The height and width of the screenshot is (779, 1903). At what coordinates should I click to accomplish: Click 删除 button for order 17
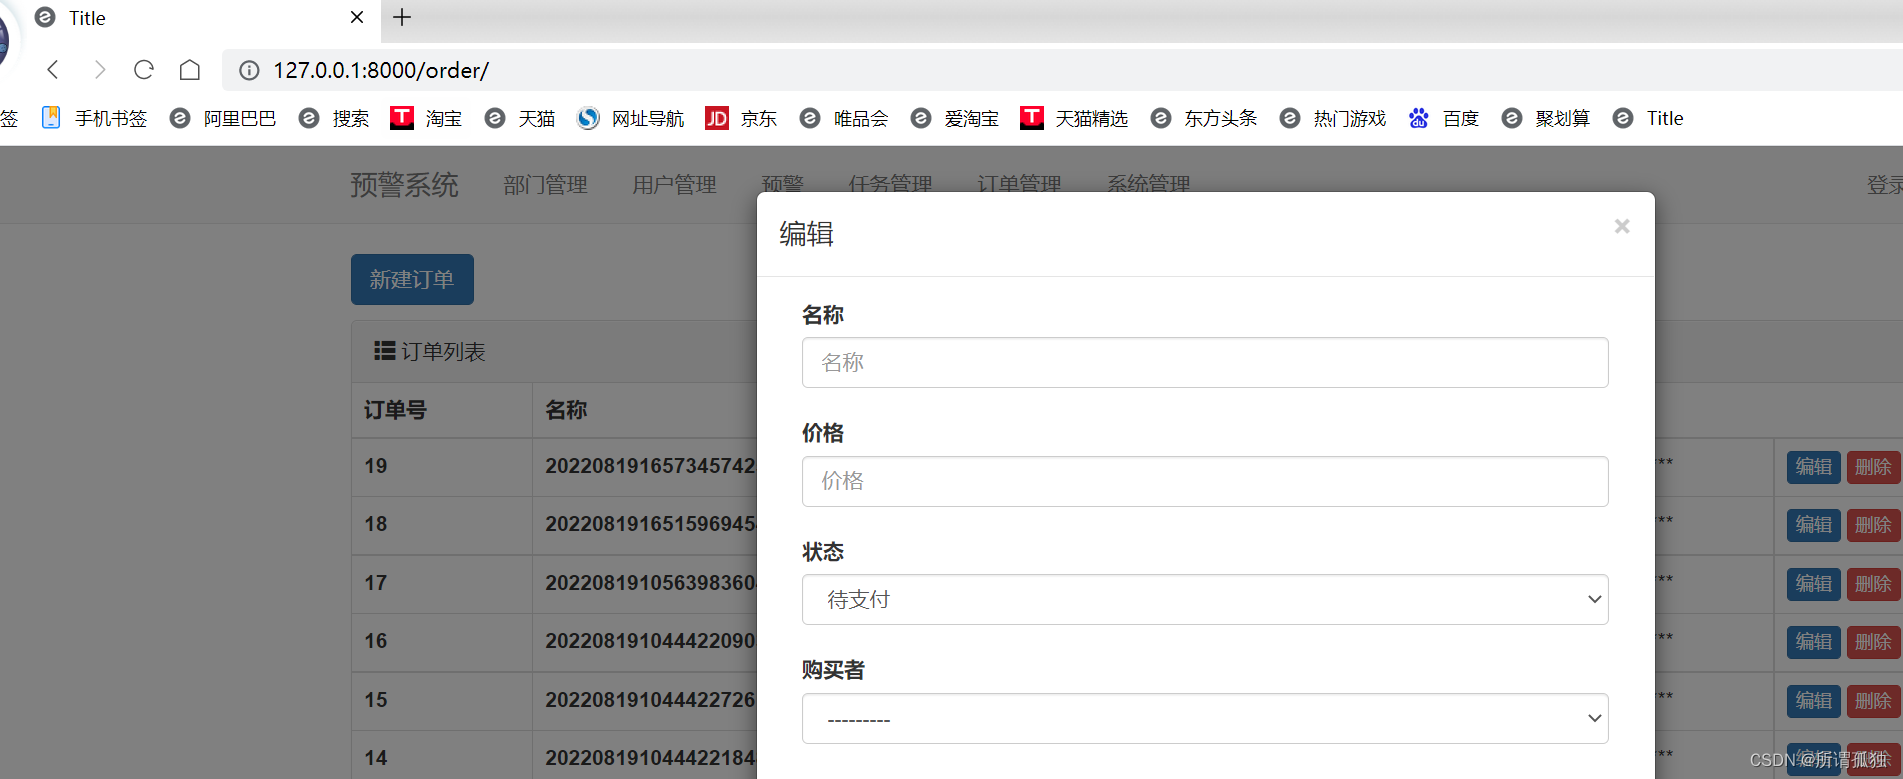pos(1873,584)
